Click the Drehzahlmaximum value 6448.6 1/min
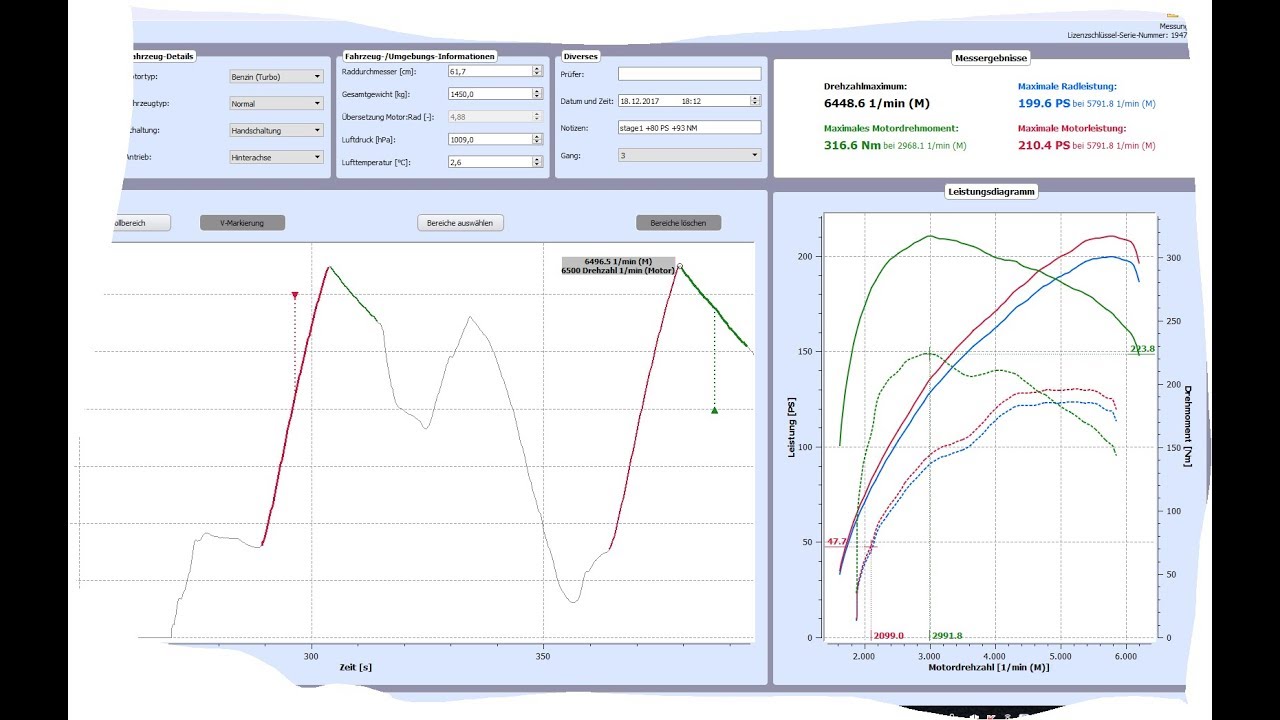Viewport: 1280px width, 720px height. click(x=877, y=102)
